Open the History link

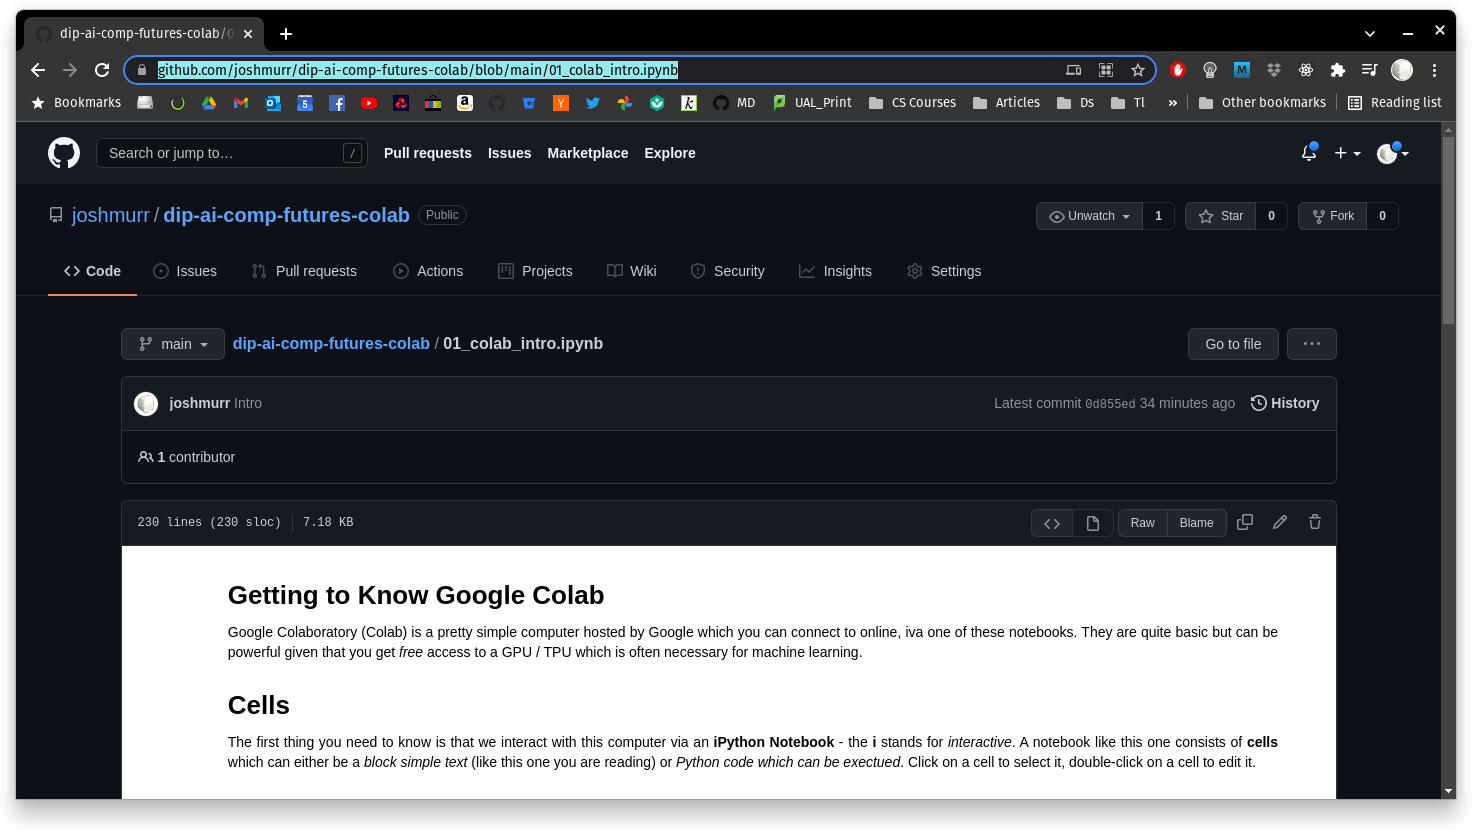point(1285,403)
